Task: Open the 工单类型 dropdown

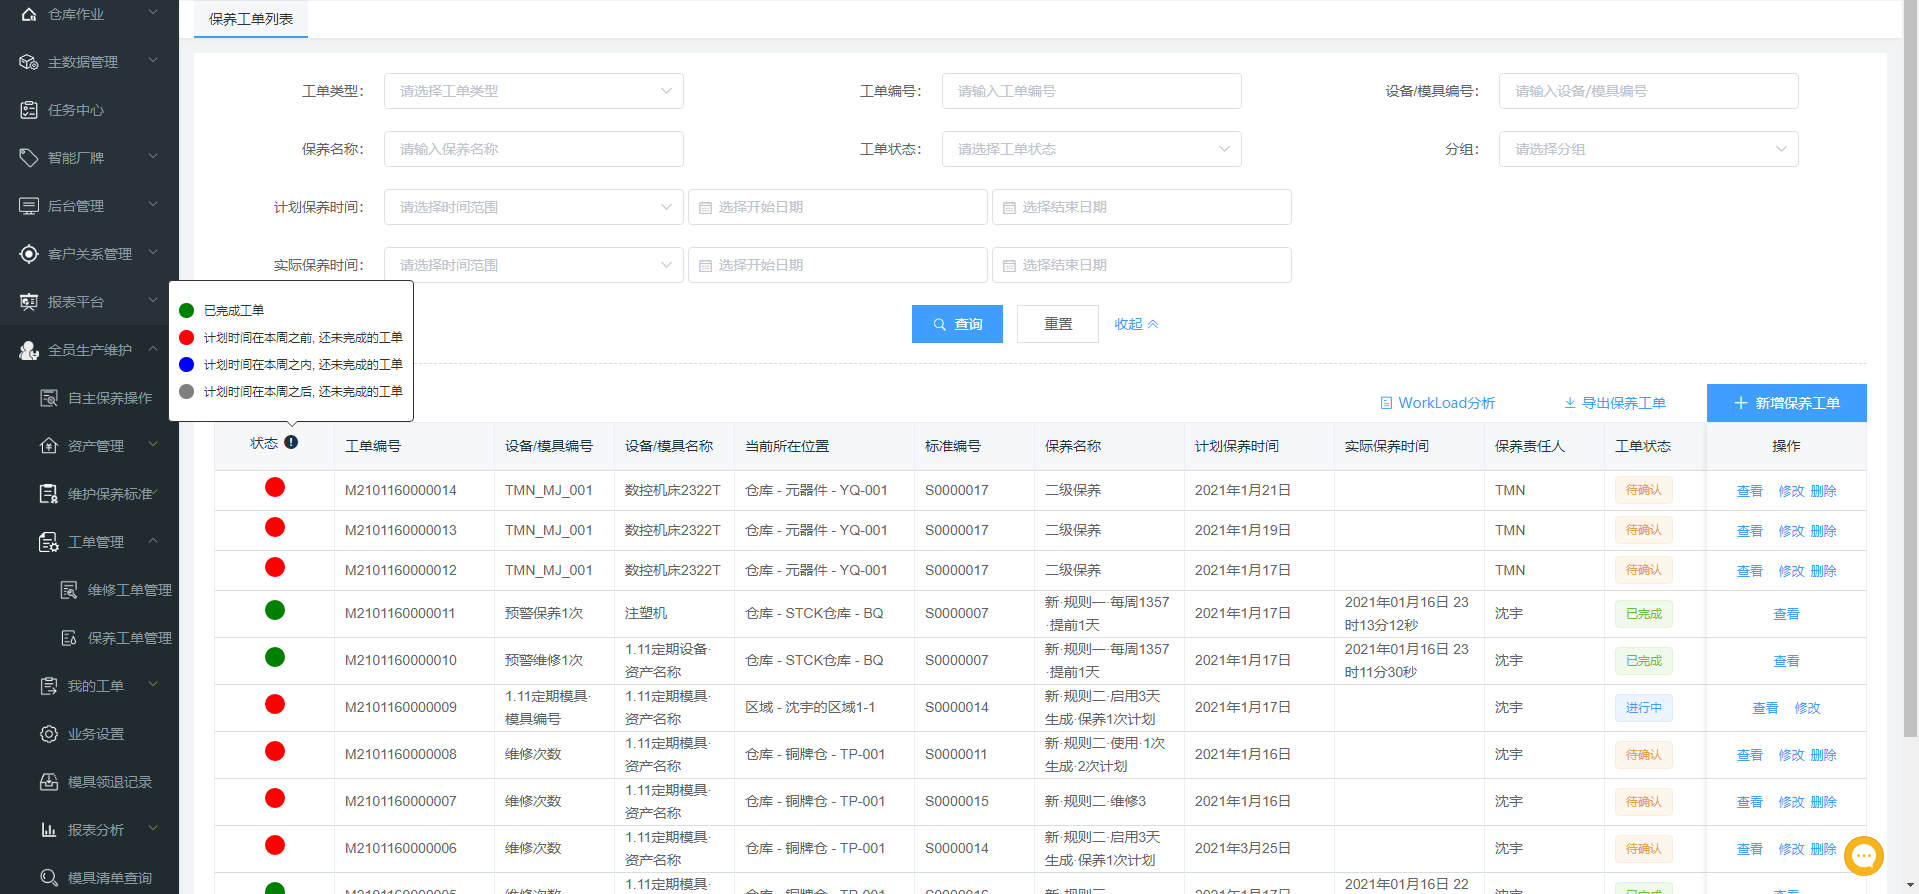Action: (534, 91)
